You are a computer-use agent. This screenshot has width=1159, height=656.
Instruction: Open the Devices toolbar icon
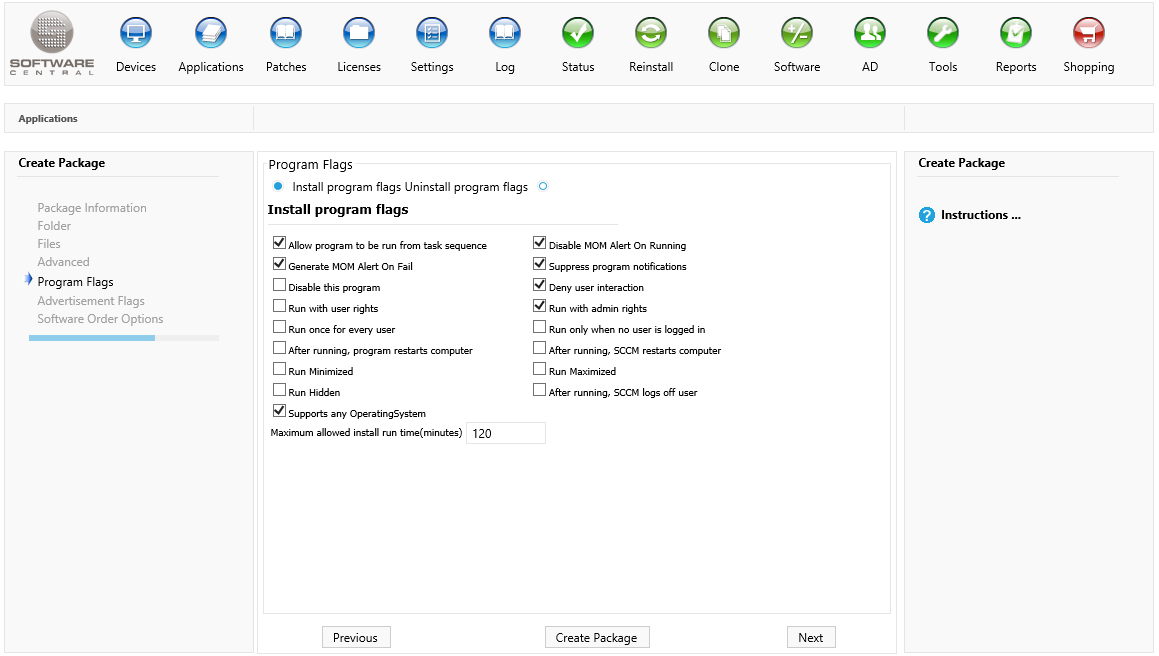coord(136,33)
